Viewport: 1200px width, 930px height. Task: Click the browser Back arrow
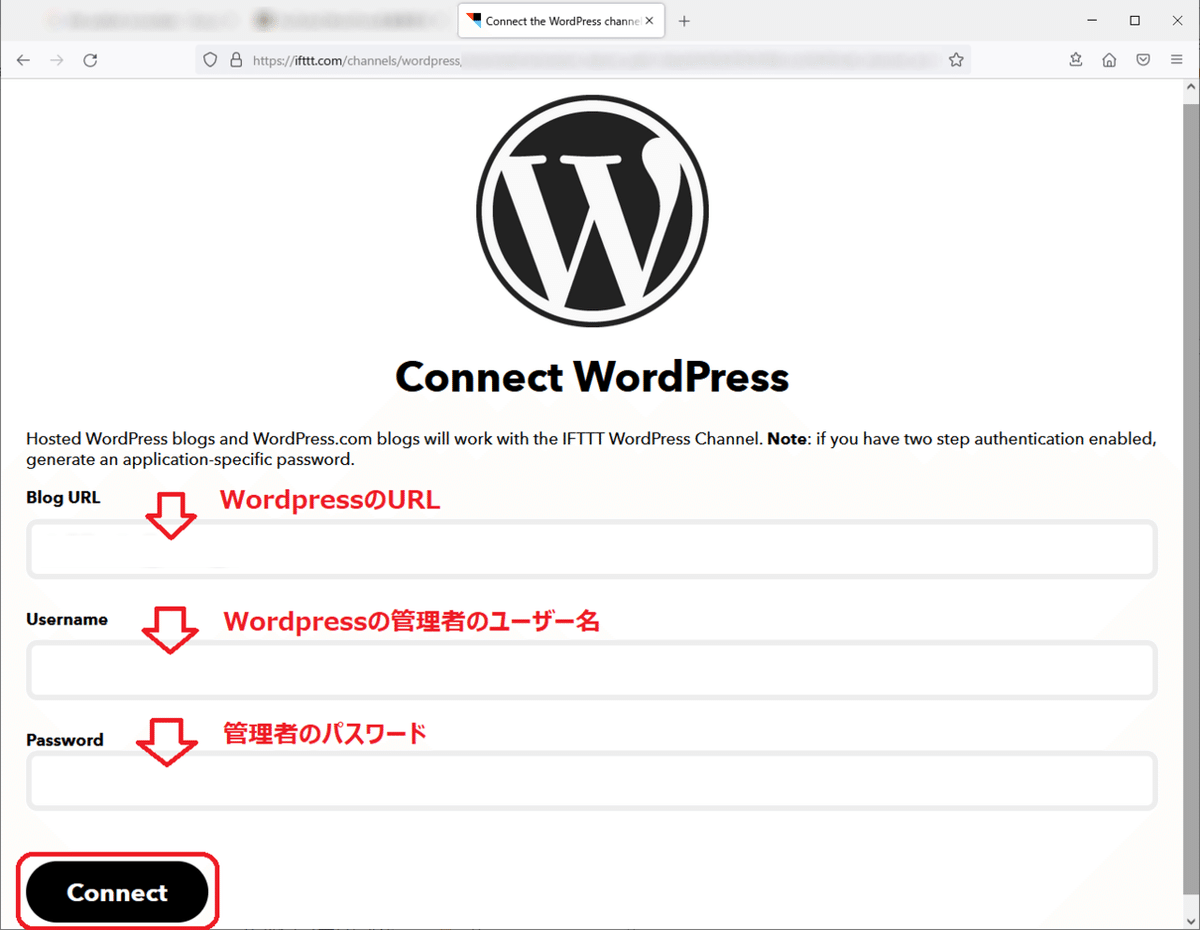coord(23,60)
